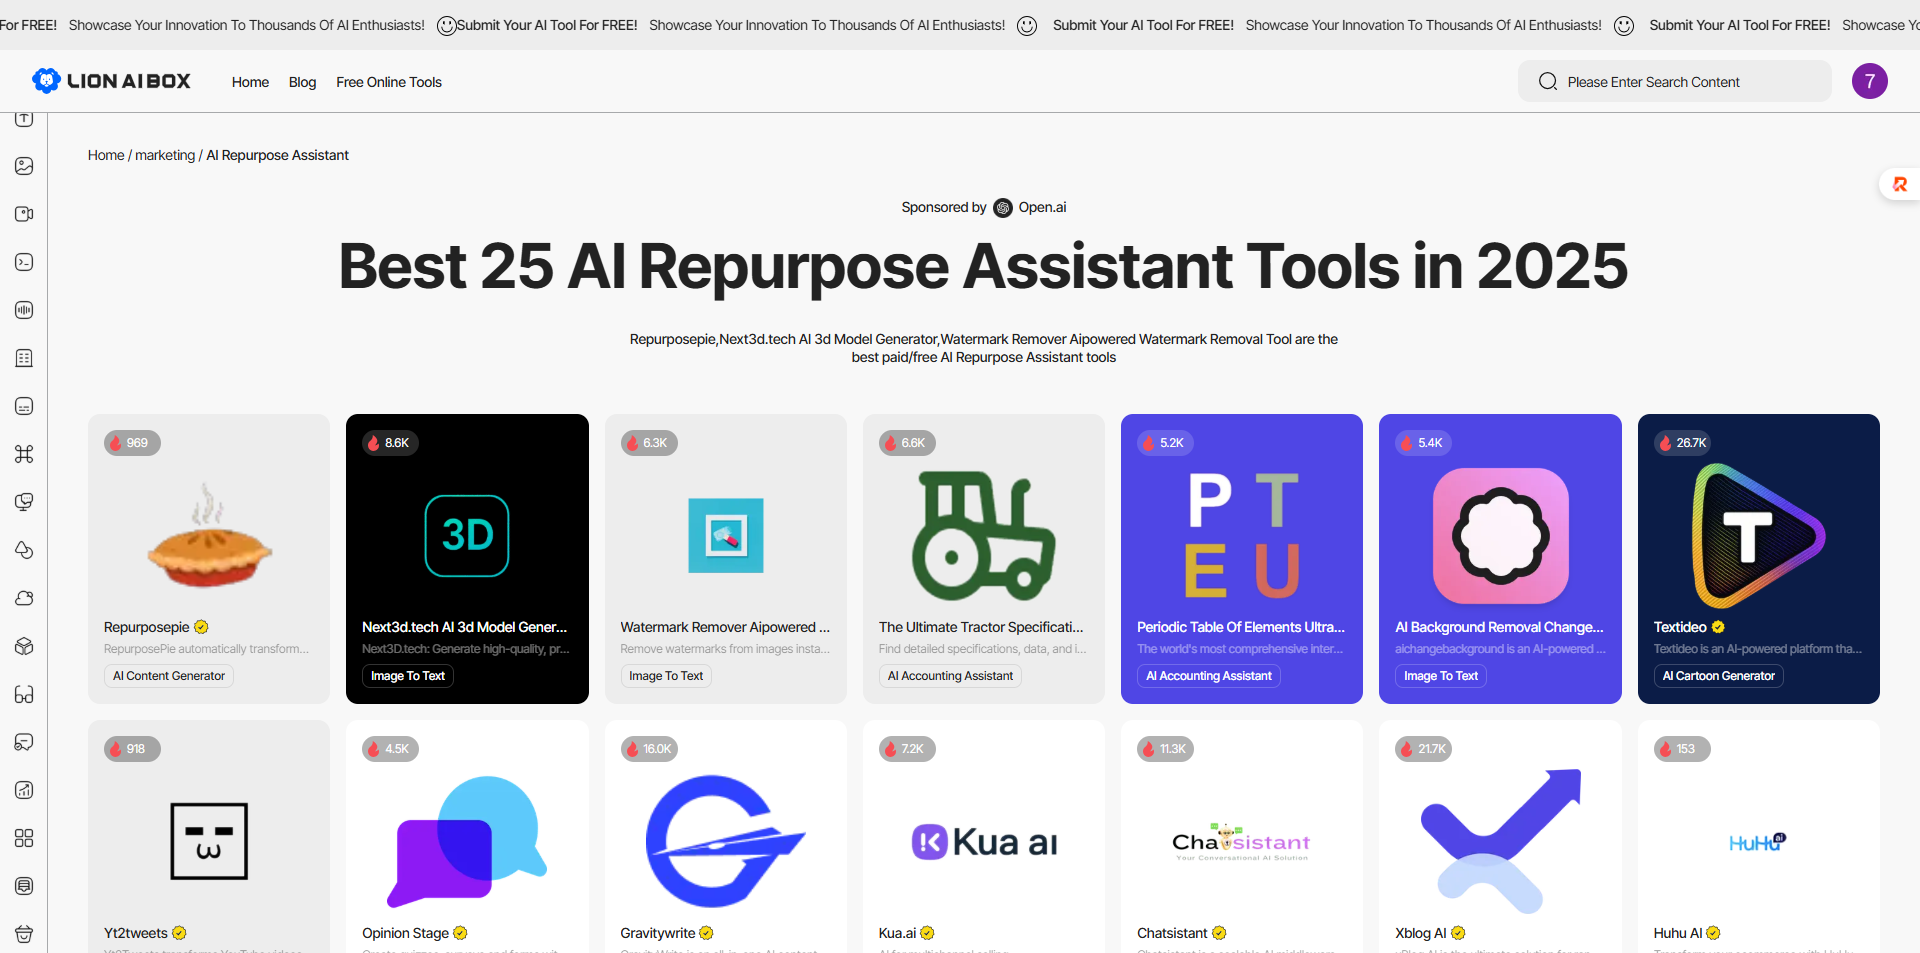The image size is (1920, 953).
Task: Open the cloud sidebar icon
Action: click(x=24, y=598)
